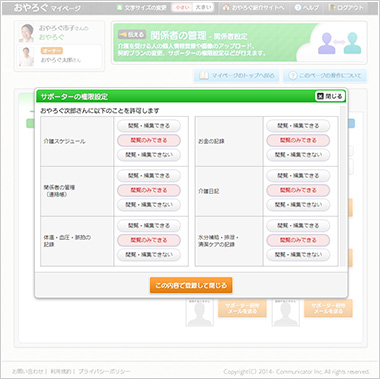This screenshot has height=379, width=380.
Task: Click おやろぐ市子さん profile photo
Action: click(26, 33)
